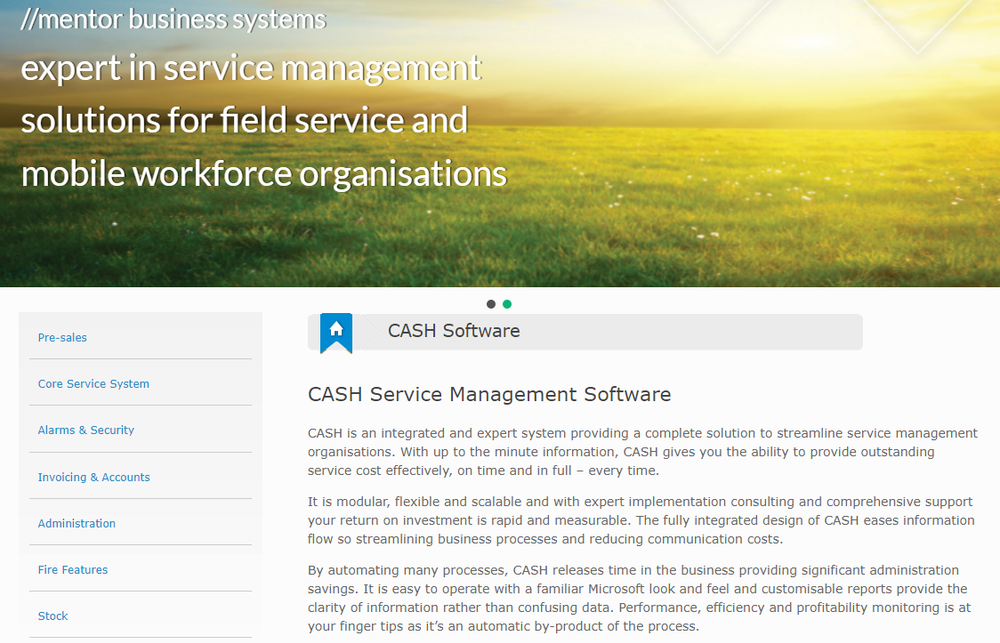Click banner line 'mobile workforce organisations'

click(264, 174)
